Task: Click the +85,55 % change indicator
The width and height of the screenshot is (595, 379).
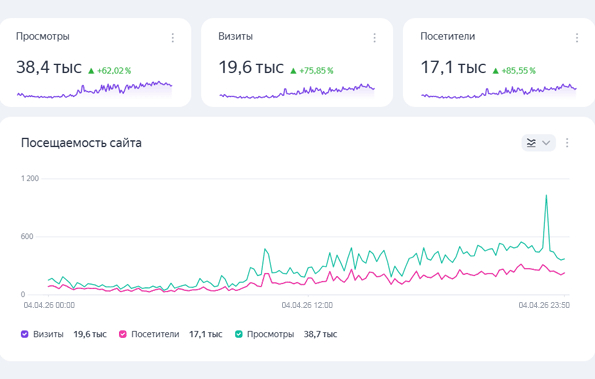Action: coord(514,71)
